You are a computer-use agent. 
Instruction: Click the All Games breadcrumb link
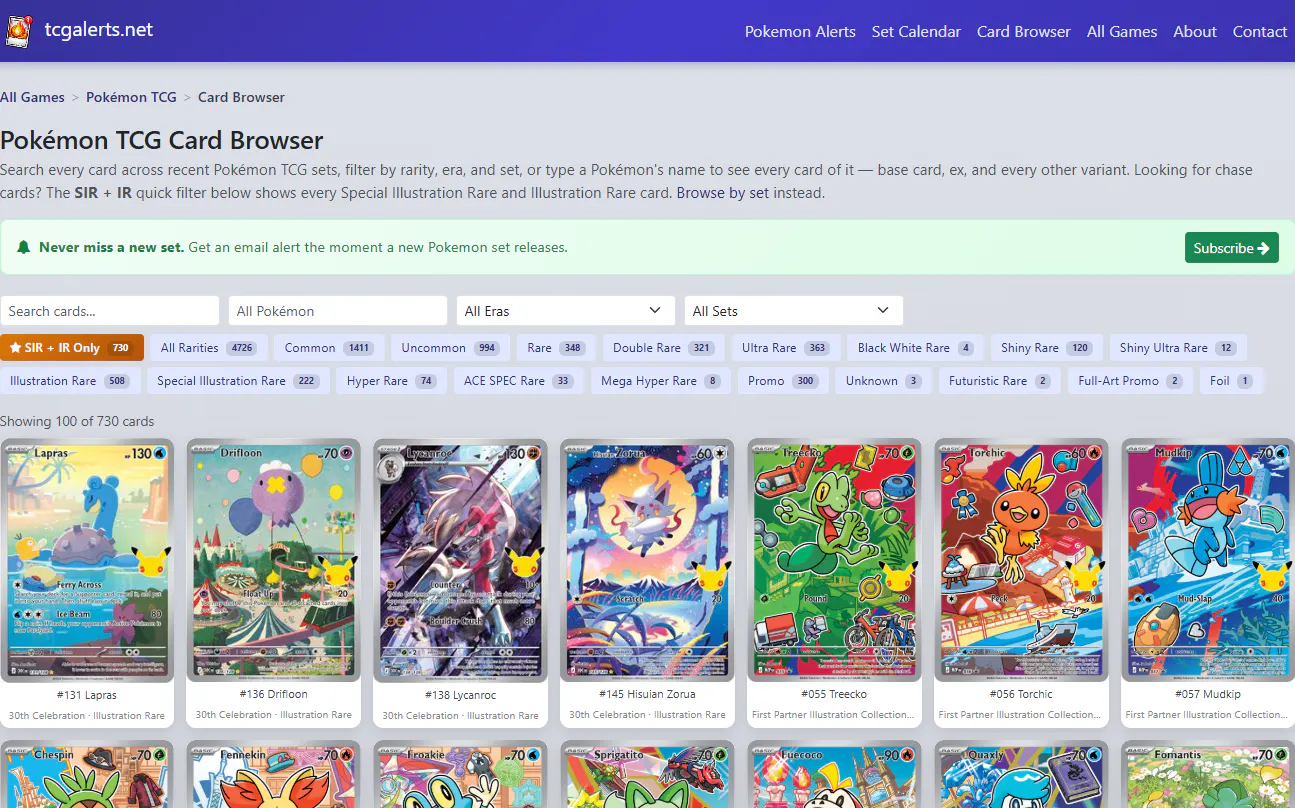tap(32, 97)
